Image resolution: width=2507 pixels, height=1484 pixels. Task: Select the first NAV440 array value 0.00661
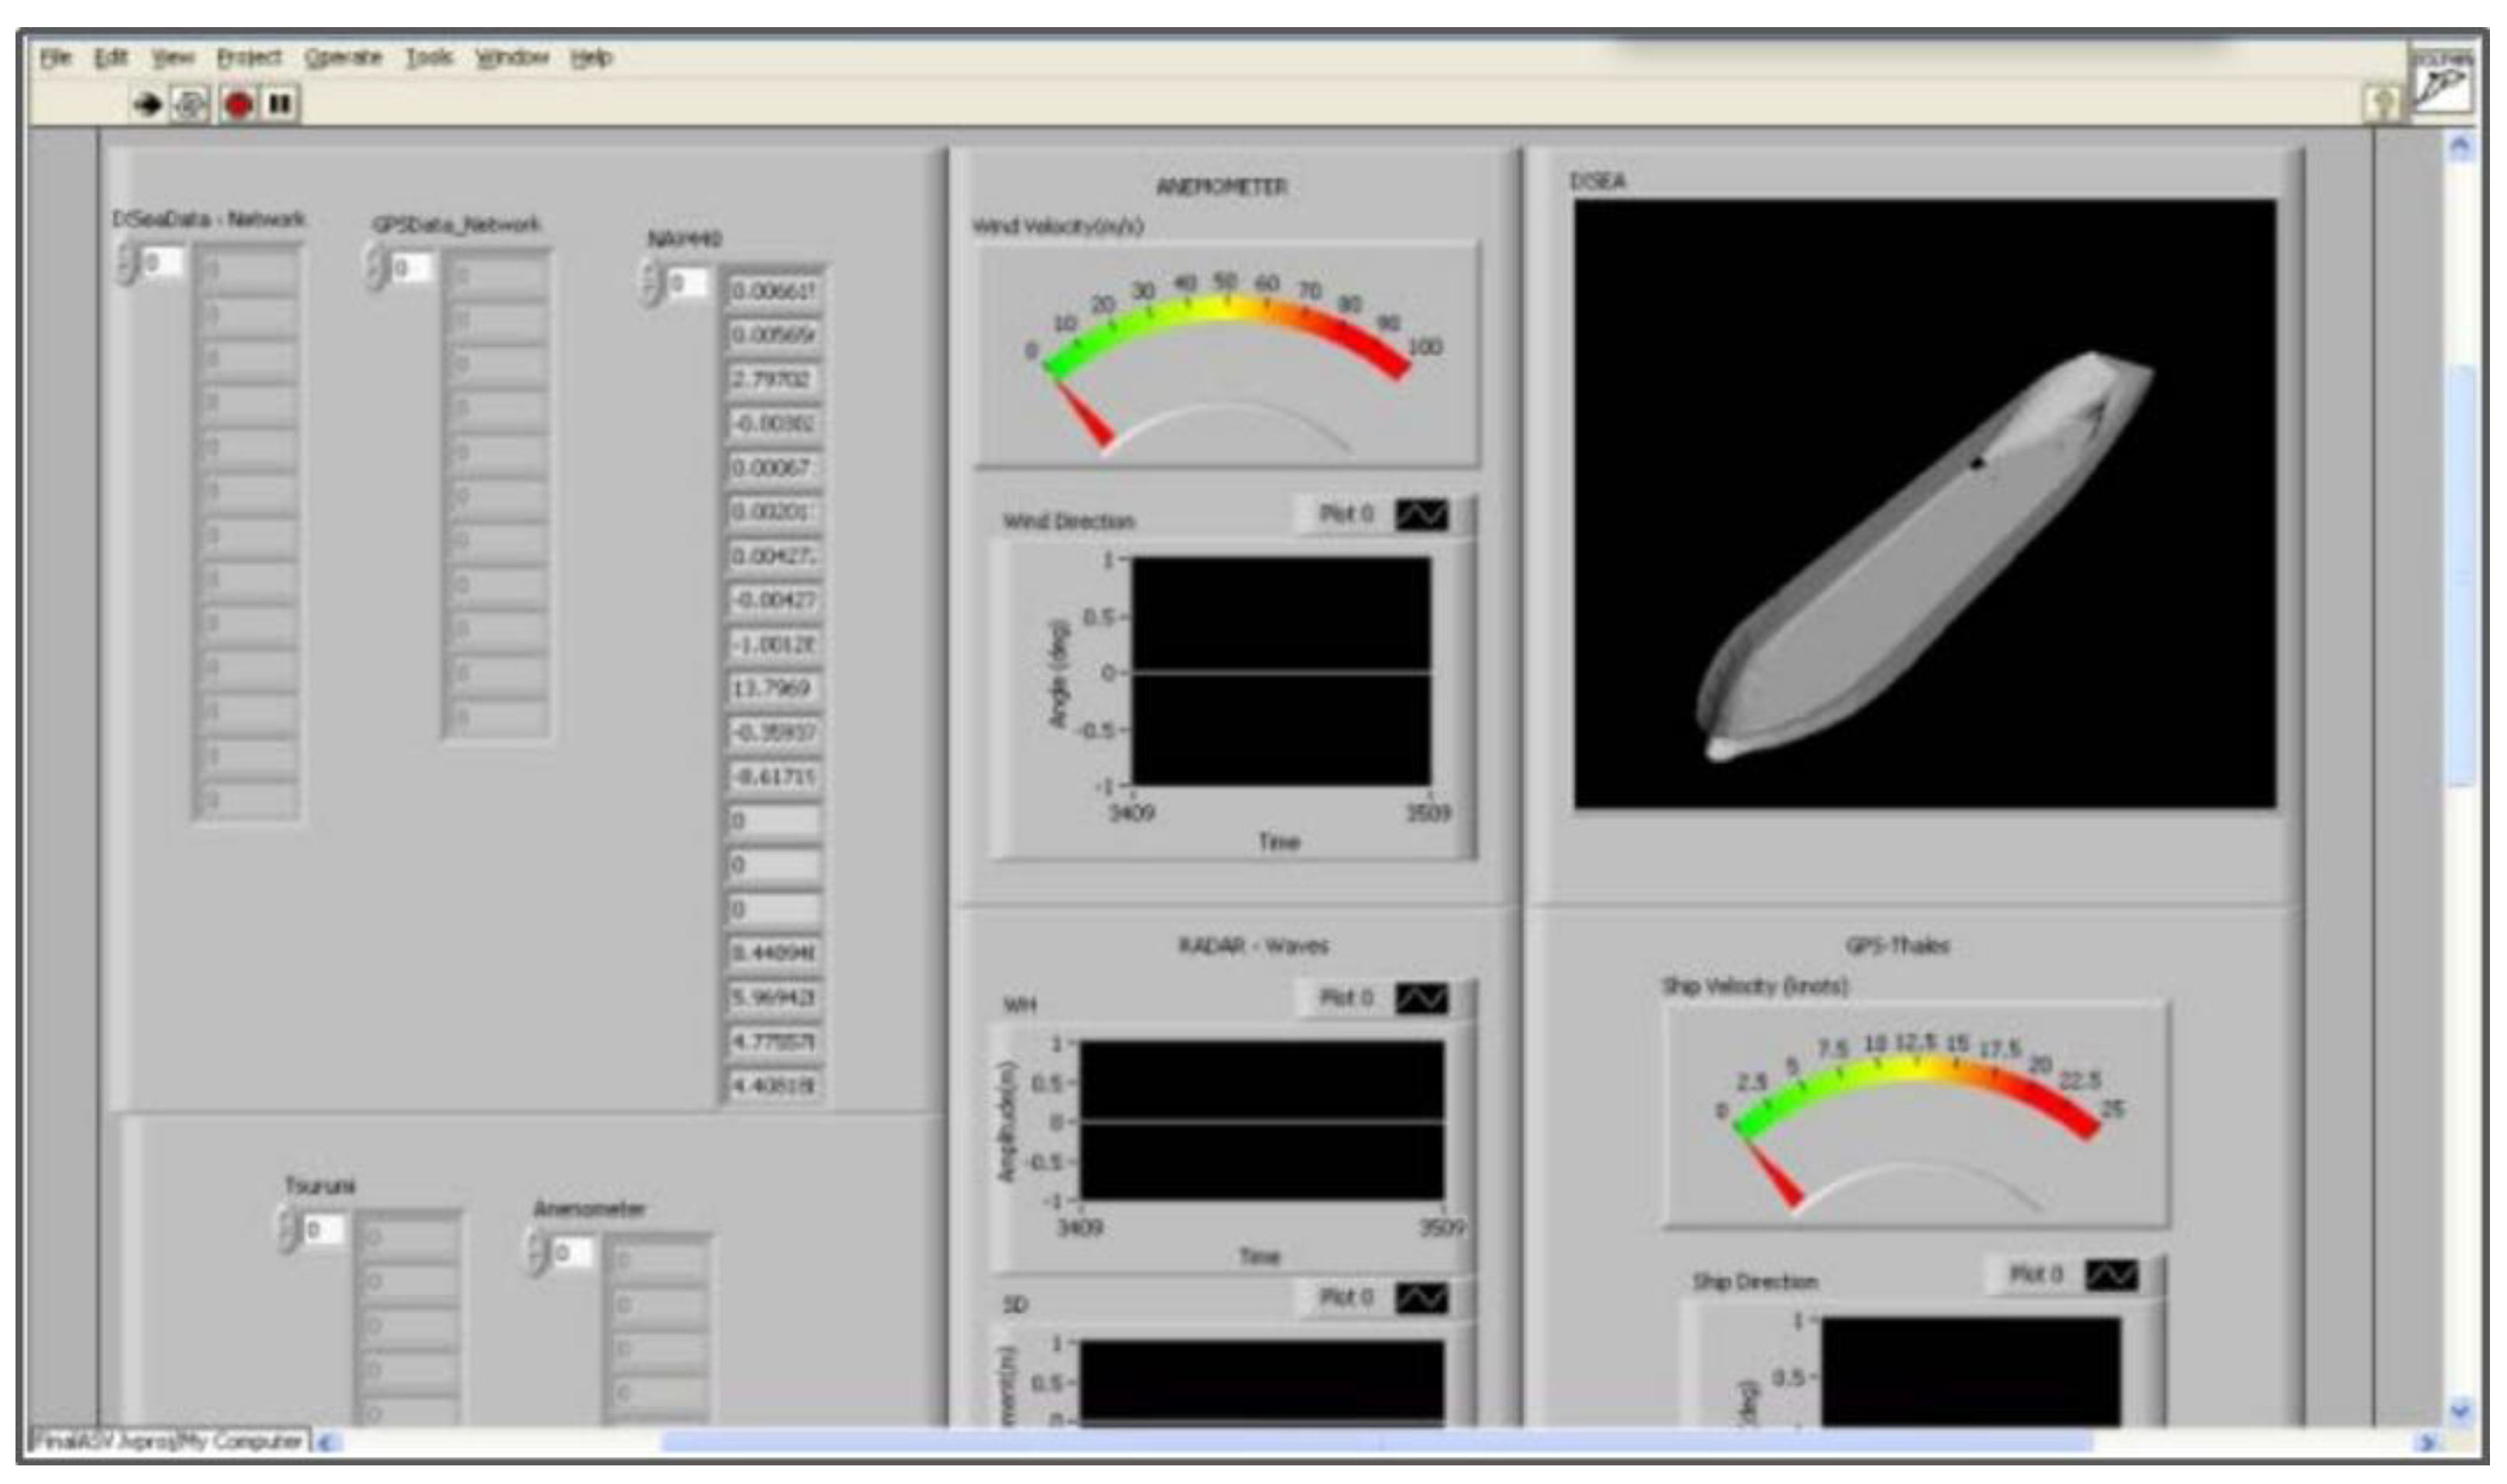[x=773, y=291]
